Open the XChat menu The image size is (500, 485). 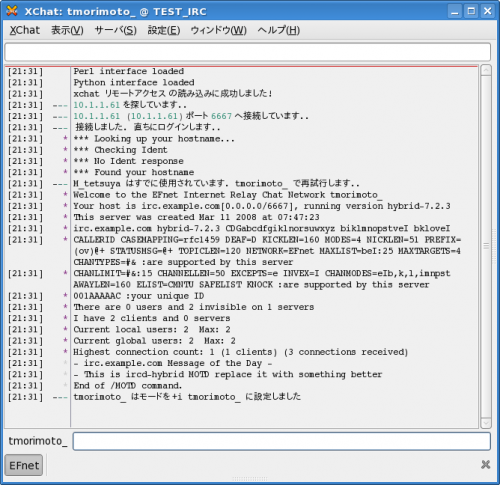click(25, 30)
